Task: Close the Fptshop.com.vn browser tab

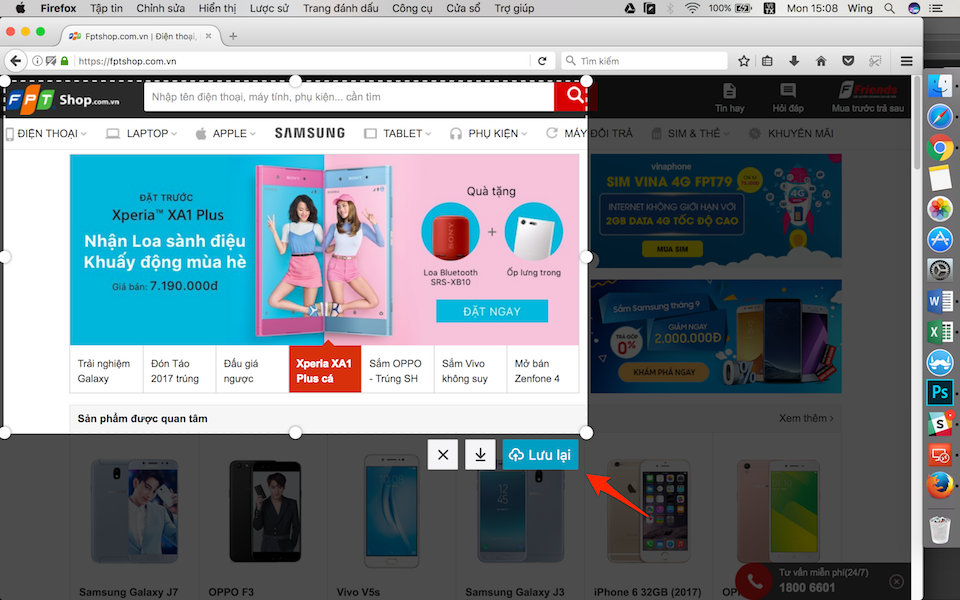Action: click(208, 36)
